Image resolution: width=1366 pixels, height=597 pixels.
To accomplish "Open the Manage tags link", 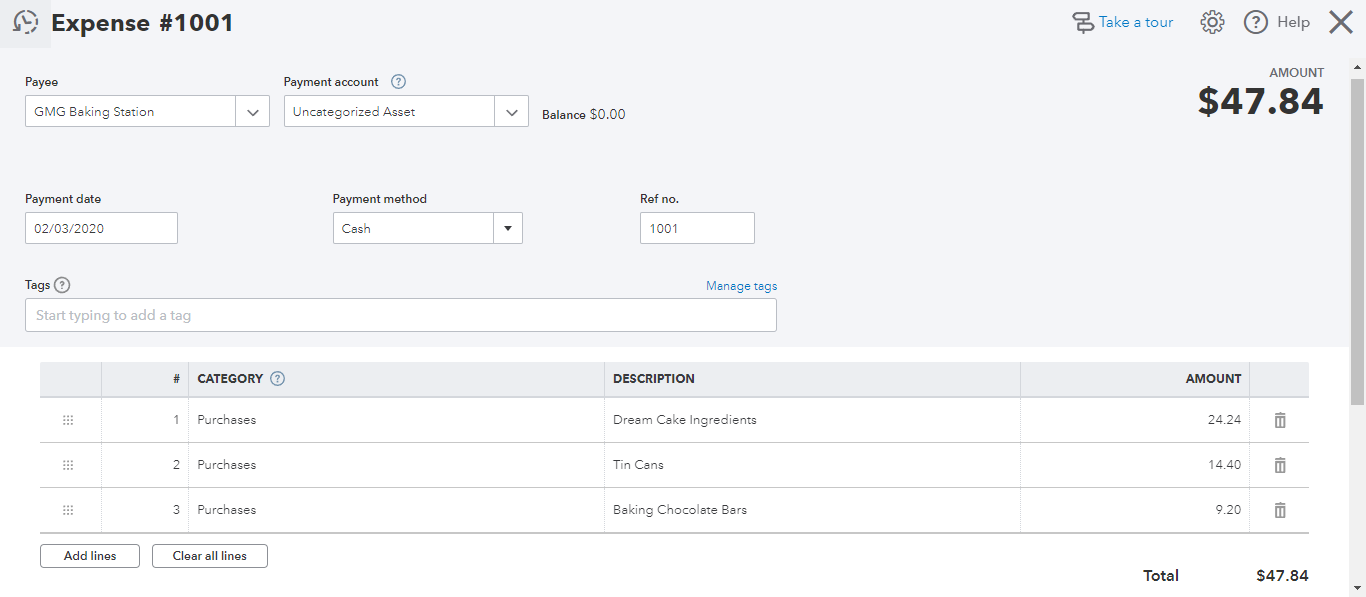I will coord(741,286).
